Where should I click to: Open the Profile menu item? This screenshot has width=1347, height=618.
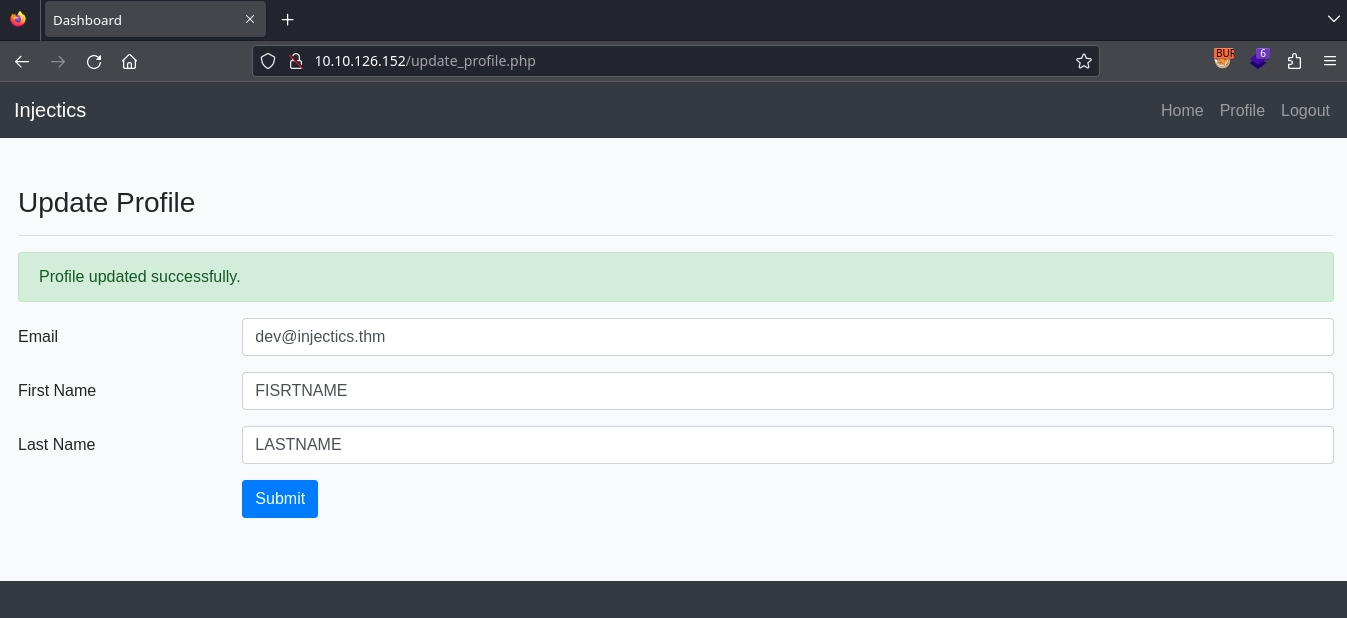[1242, 110]
